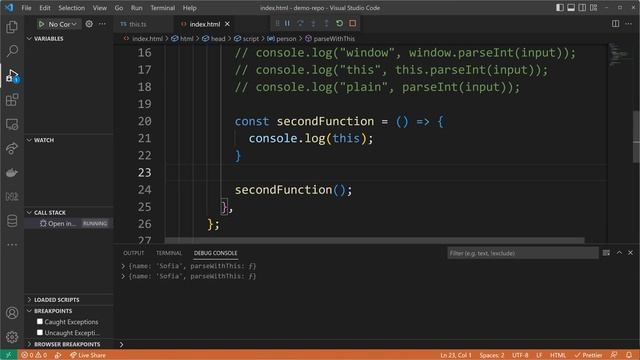Open Live Share icon in activity bar
640x360 pixels.
pos(12,148)
